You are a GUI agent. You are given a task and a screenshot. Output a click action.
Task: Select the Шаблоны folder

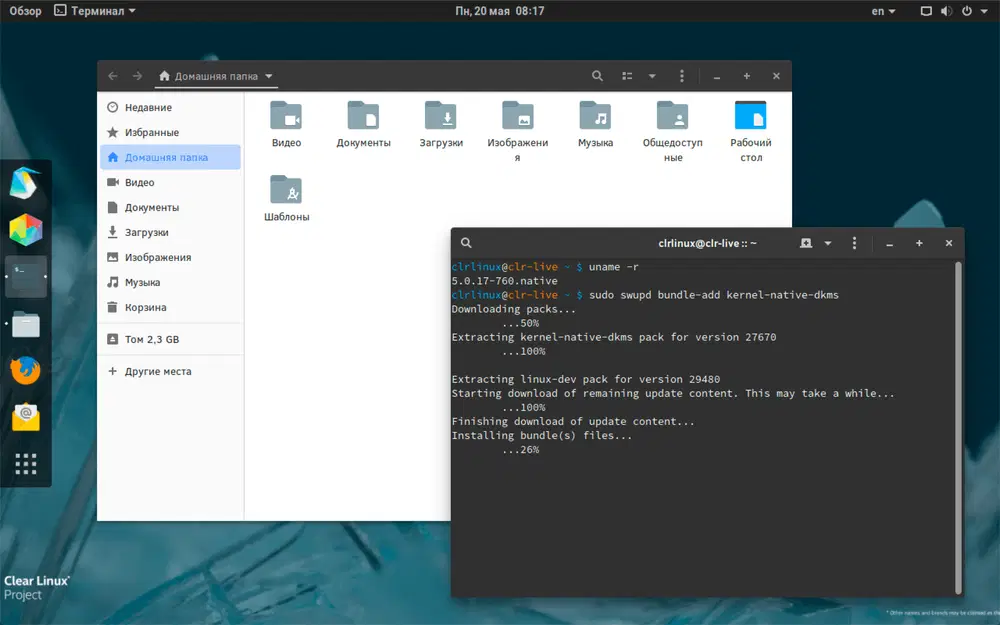tap(286, 190)
